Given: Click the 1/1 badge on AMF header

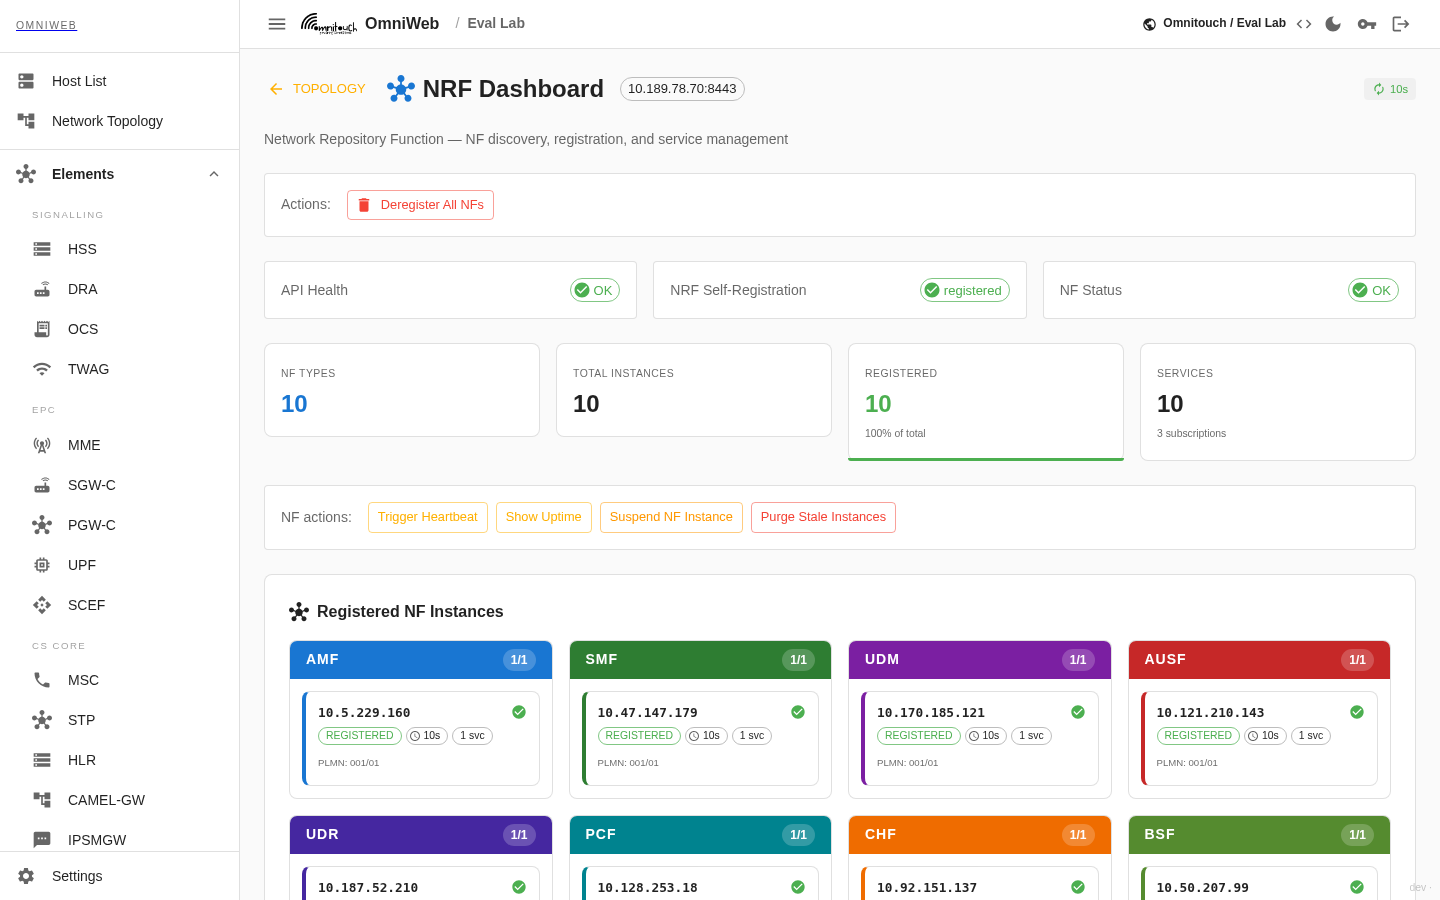Looking at the screenshot, I should pos(519,660).
